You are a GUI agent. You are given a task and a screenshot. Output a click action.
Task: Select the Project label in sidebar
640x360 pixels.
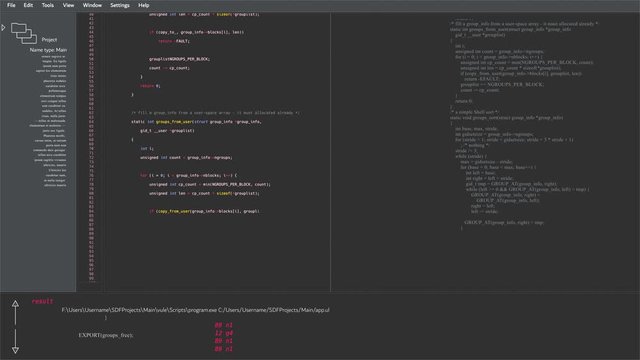(49, 40)
